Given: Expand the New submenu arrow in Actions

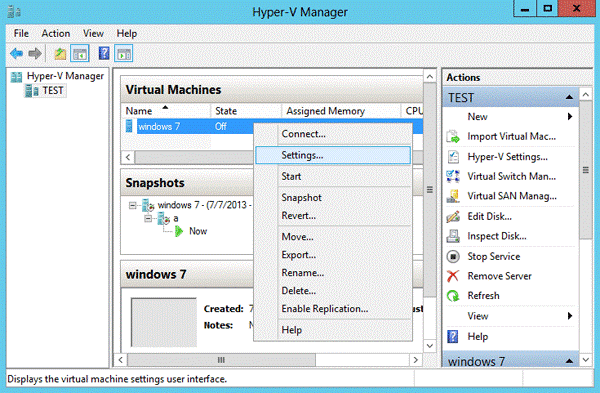Looking at the screenshot, I should [x=570, y=116].
